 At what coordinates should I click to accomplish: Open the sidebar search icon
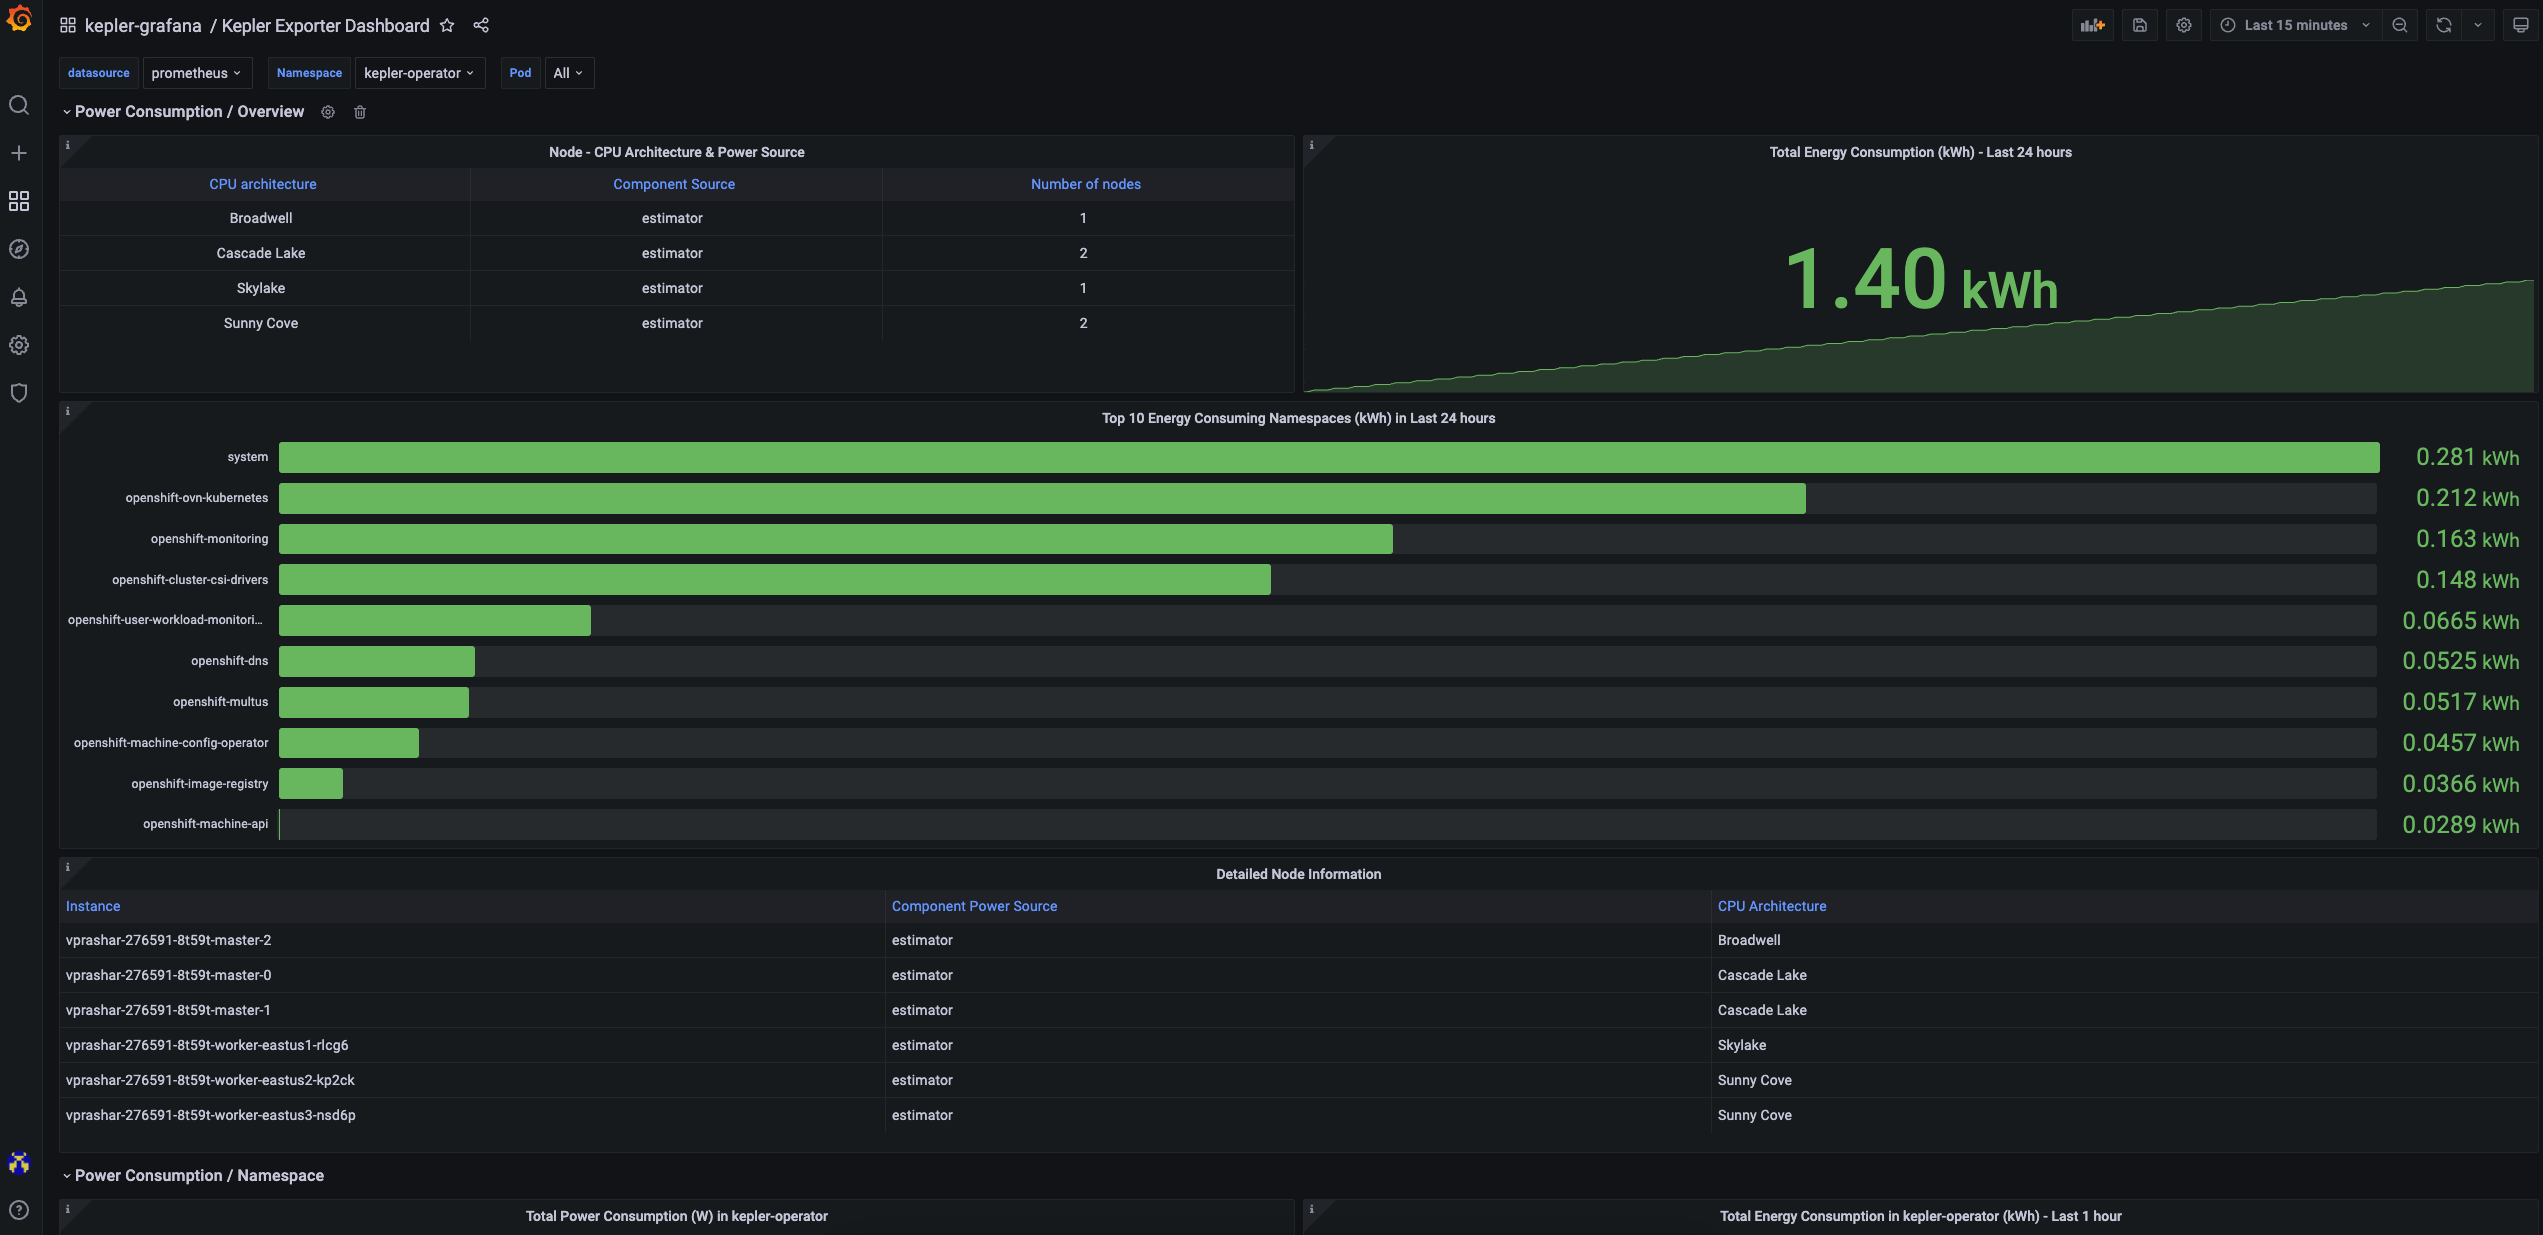coord(19,105)
